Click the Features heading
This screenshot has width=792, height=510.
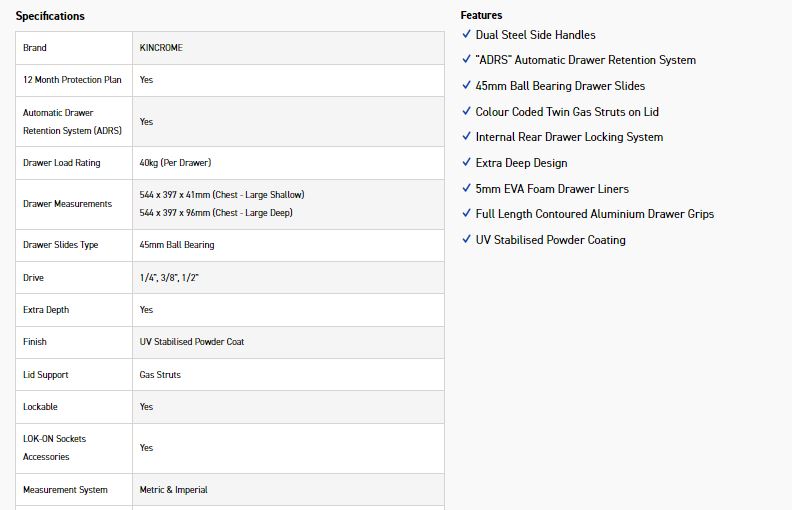[x=481, y=15]
